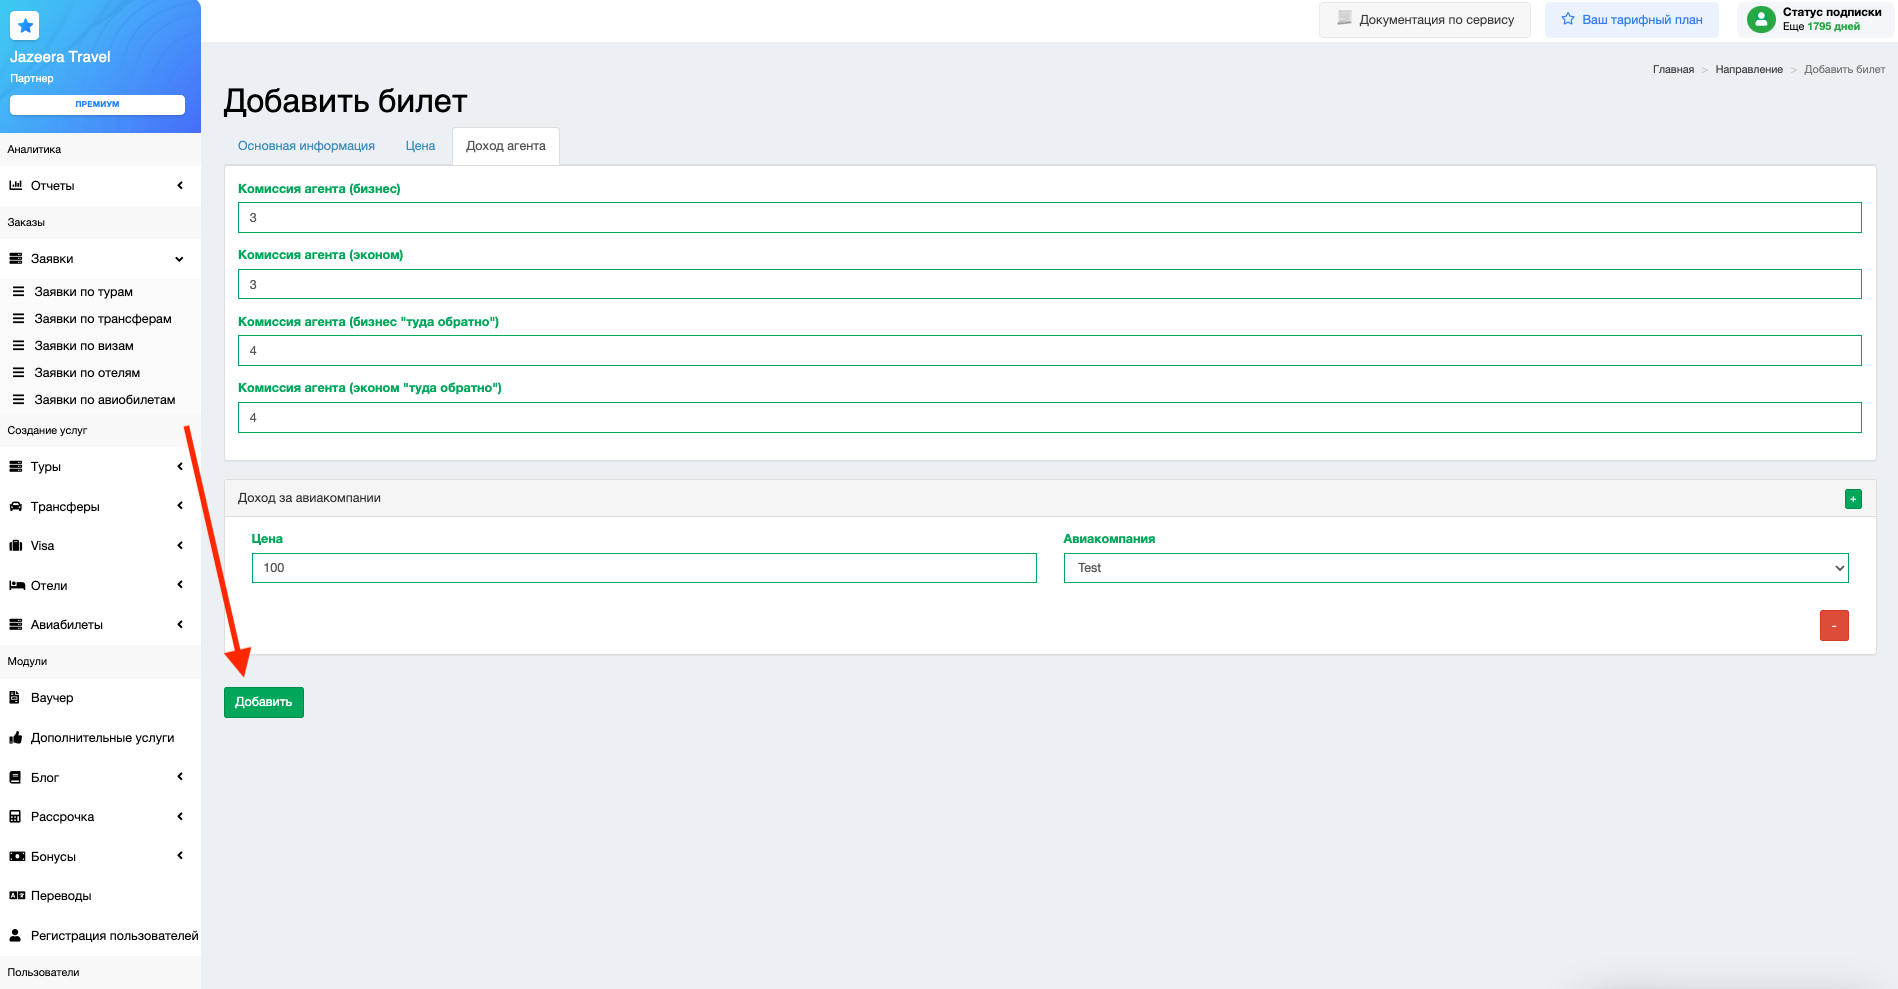Click Ваш тарифный план button

click(x=1631, y=20)
